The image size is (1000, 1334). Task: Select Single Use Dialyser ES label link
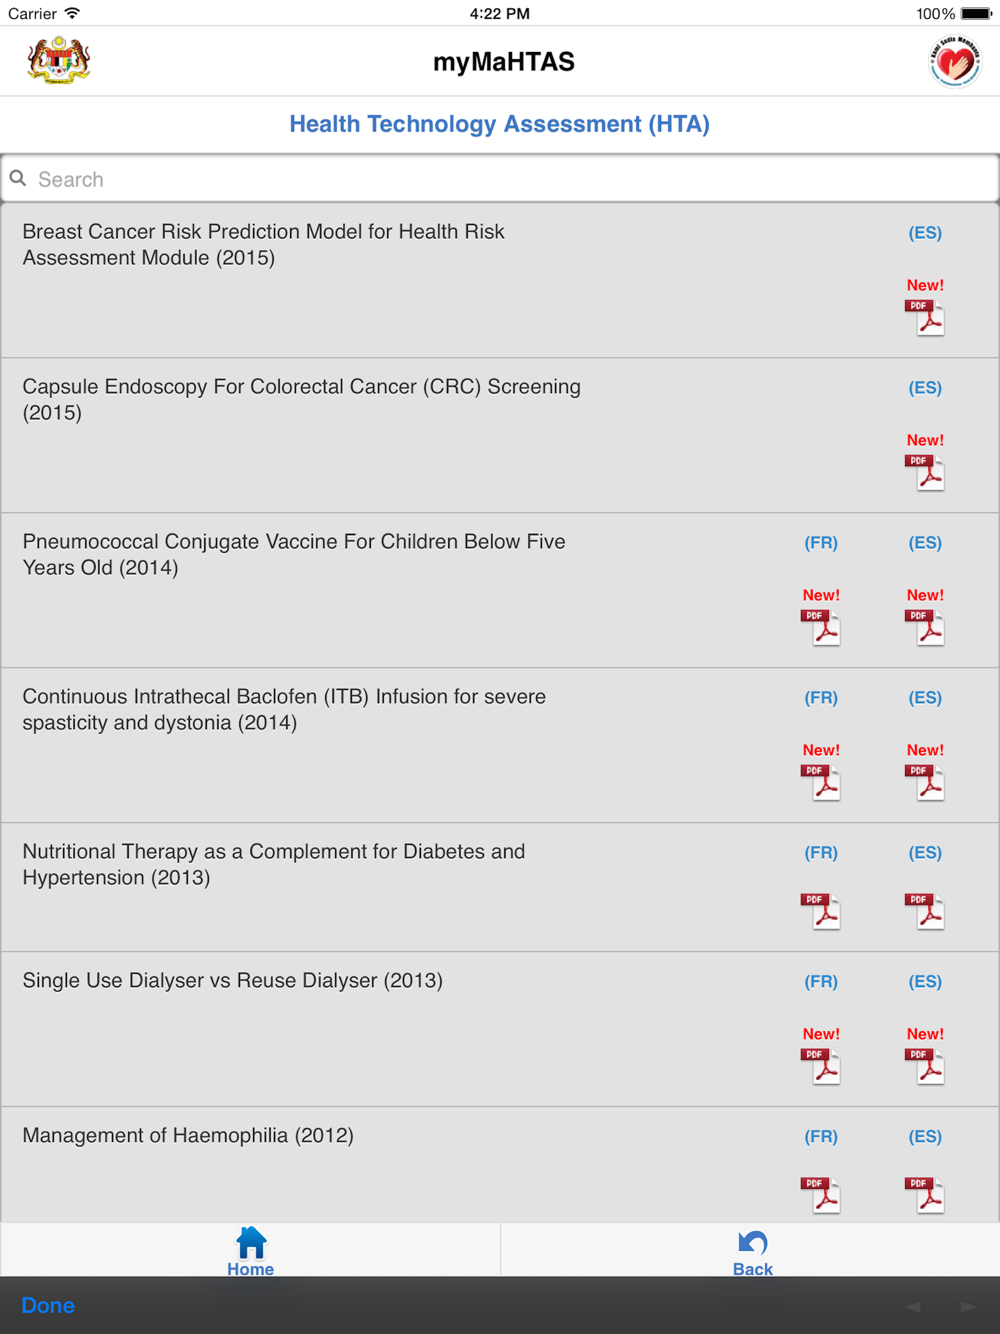[x=925, y=981]
